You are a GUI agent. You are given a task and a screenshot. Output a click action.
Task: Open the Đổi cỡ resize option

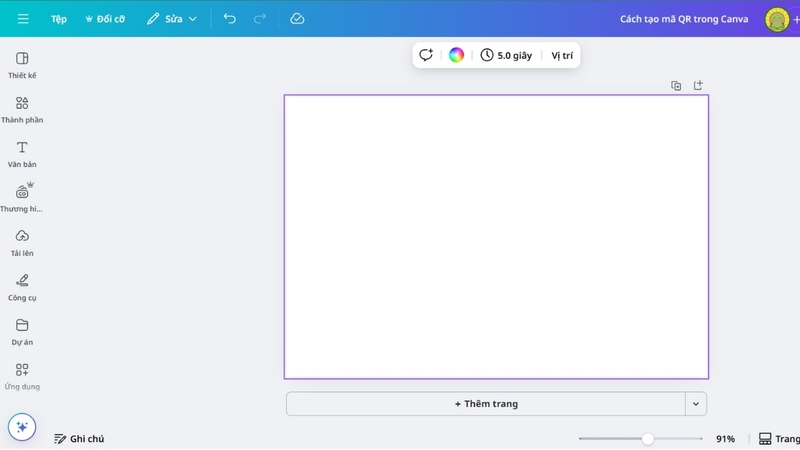pyautogui.click(x=105, y=19)
